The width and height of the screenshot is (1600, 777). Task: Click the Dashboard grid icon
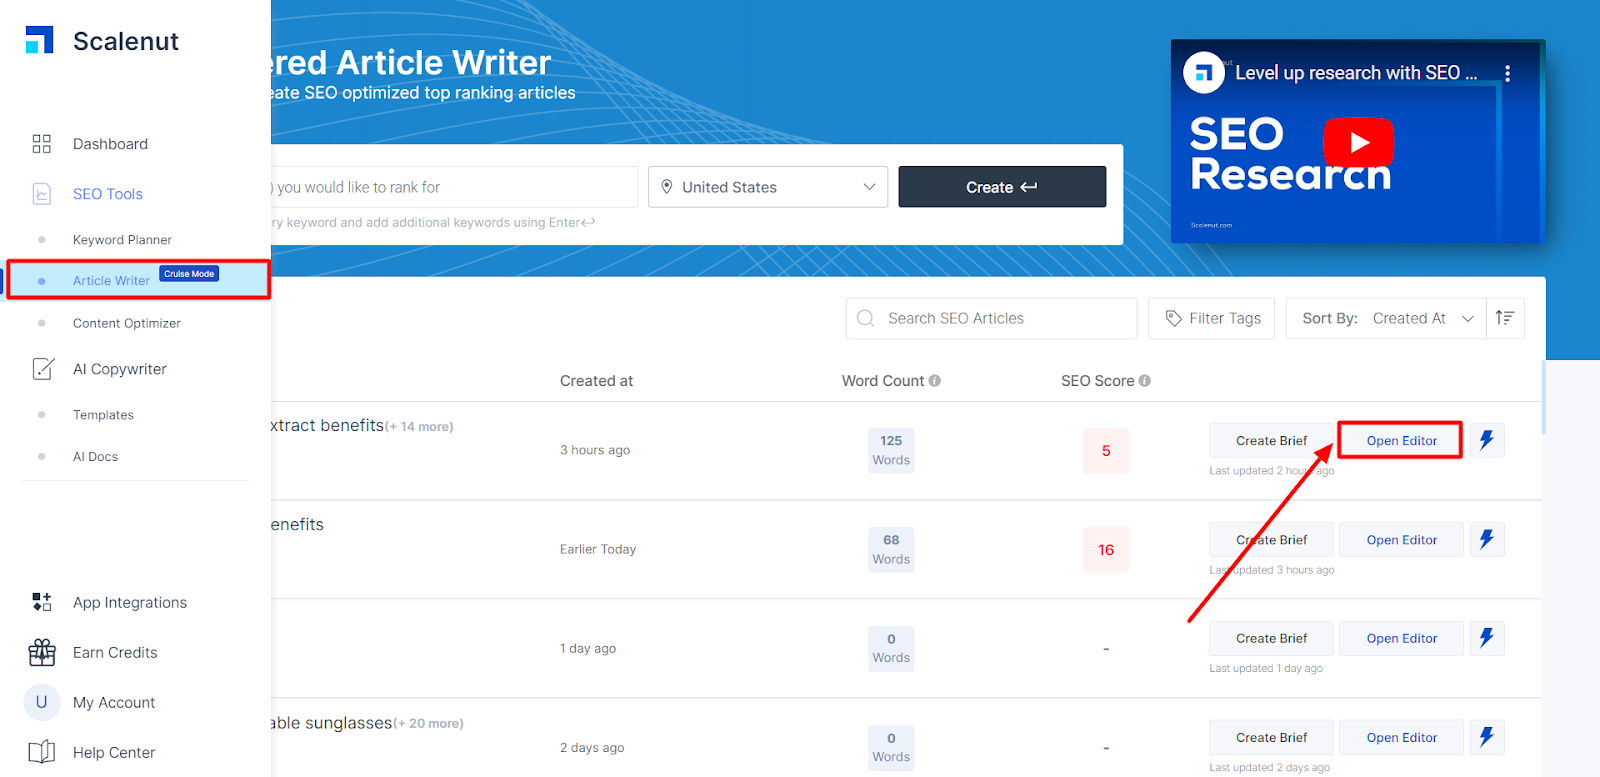click(41, 144)
